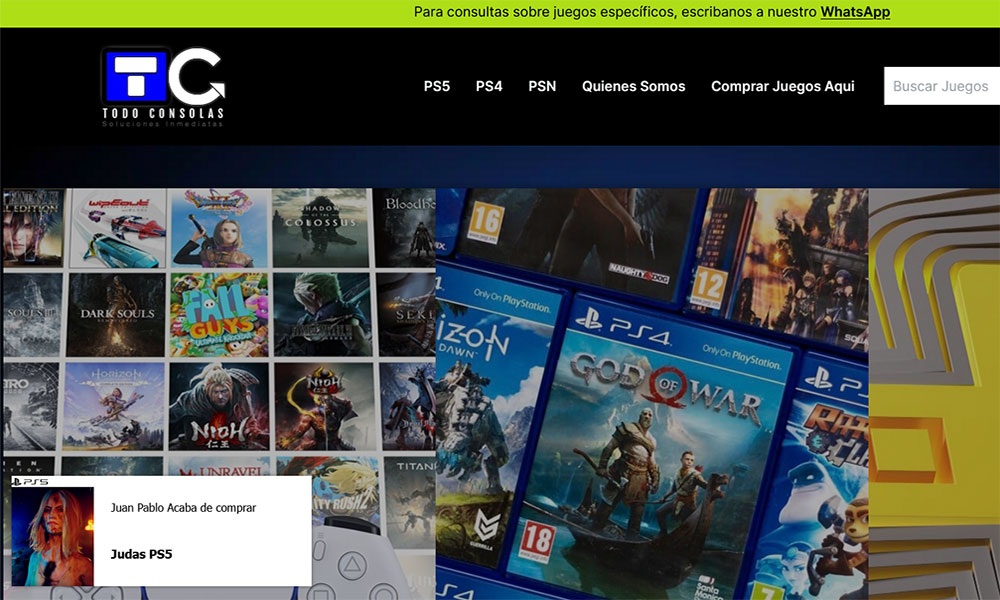Image resolution: width=1000 pixels, height=600 pixels.
Task: Open the PS4 menu item
Action: tap(489, 86)
